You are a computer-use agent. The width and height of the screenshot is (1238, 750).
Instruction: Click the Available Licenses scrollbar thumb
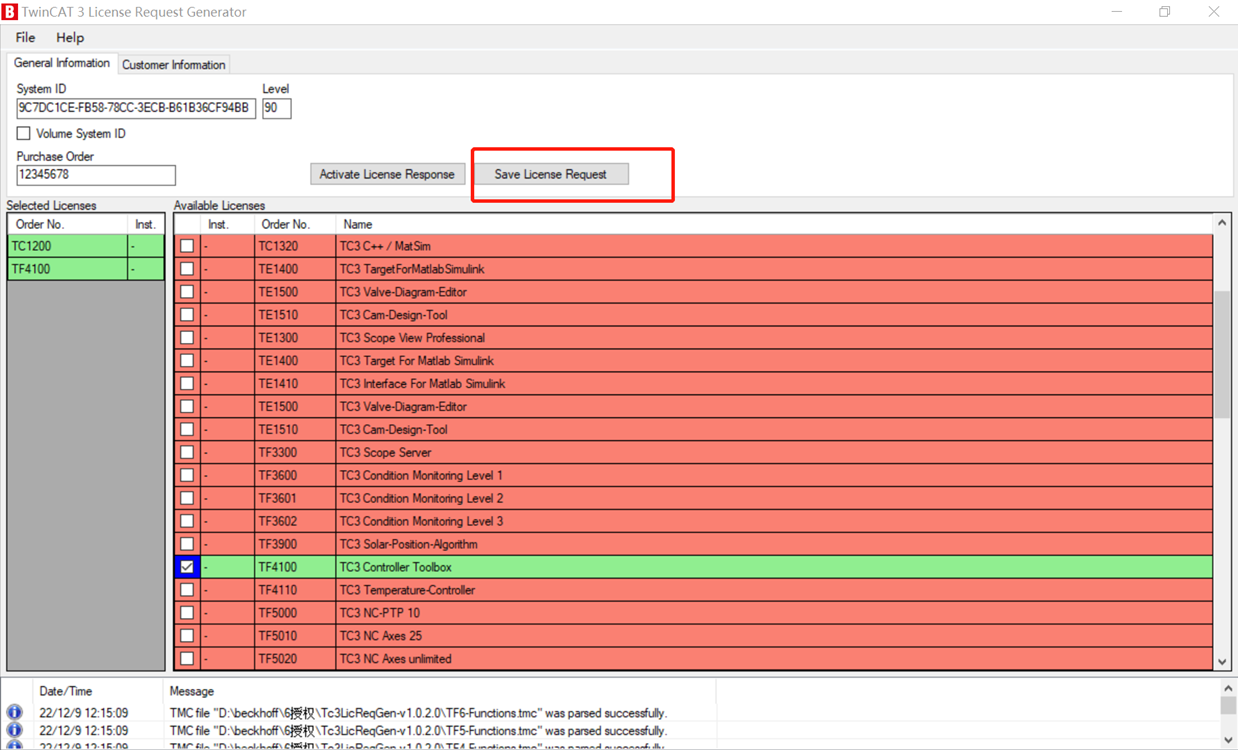1222,354
